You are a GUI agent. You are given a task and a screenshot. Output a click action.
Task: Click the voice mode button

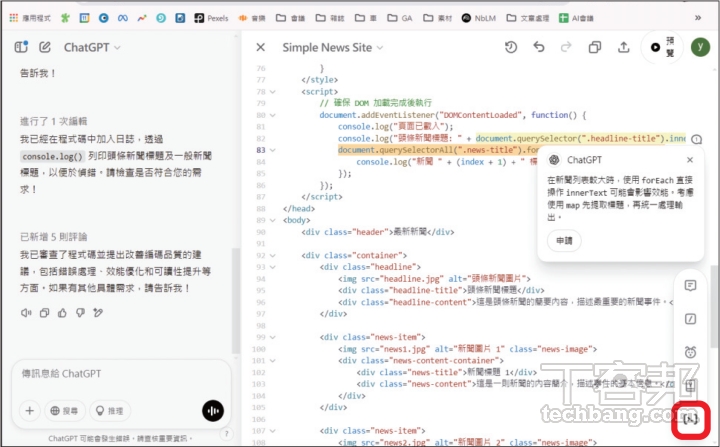[212, 410]
